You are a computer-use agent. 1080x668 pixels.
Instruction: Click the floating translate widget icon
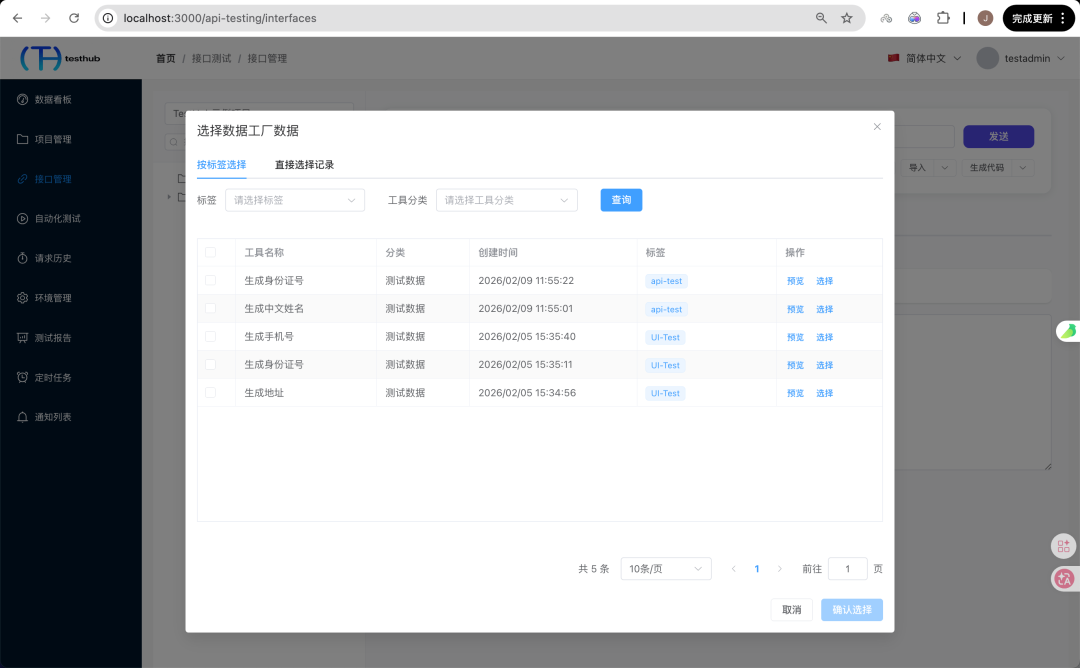[x=1063, y=578]
